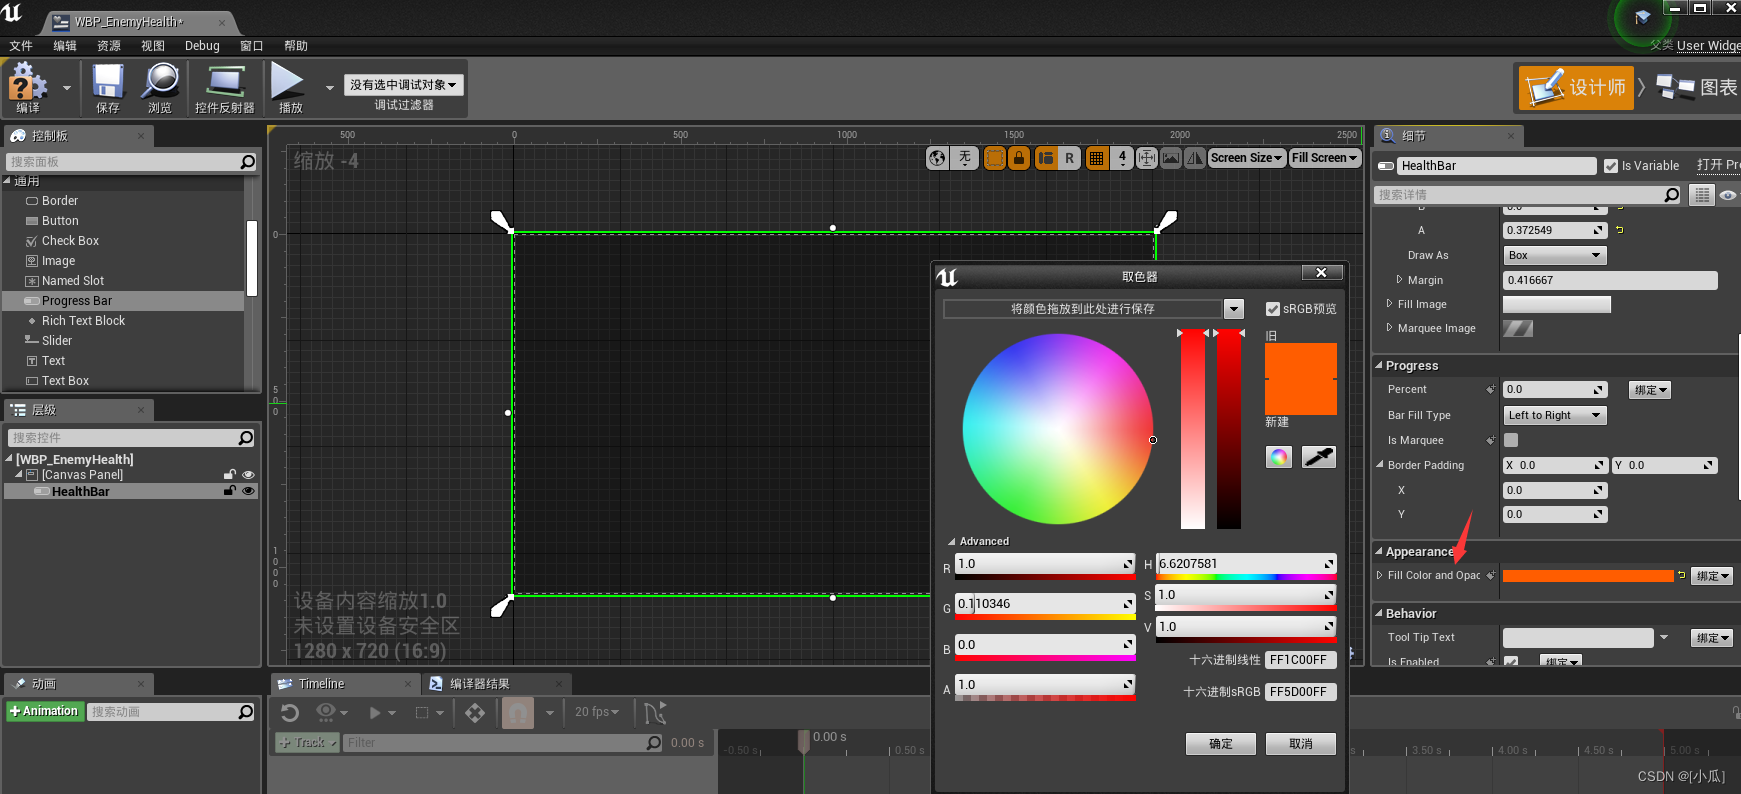1741x794 pixels.
Task: Open the Fill Screen dropdown
Action: pyautogui.click(x=1325, y=158)
